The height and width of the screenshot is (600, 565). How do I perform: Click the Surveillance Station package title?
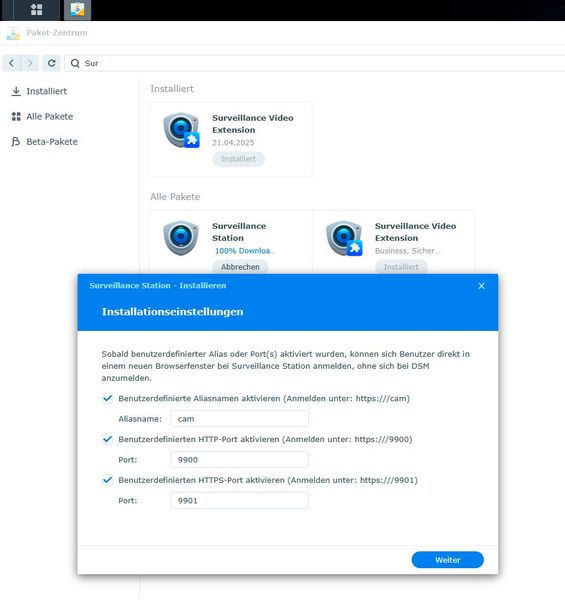click(x=239, y=232)
